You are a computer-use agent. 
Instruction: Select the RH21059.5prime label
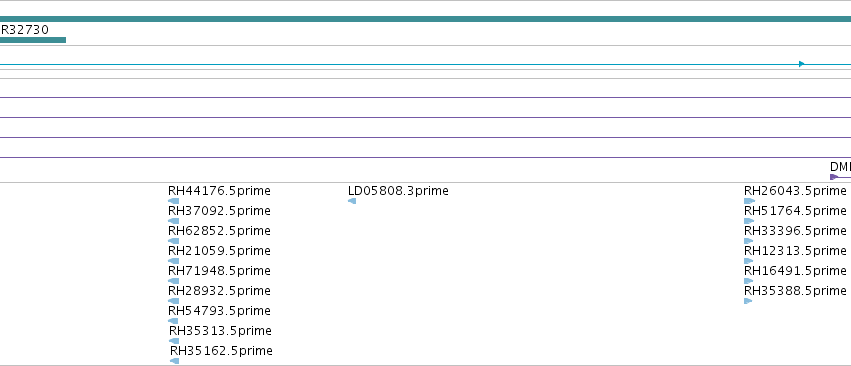(x=219, y=251)
